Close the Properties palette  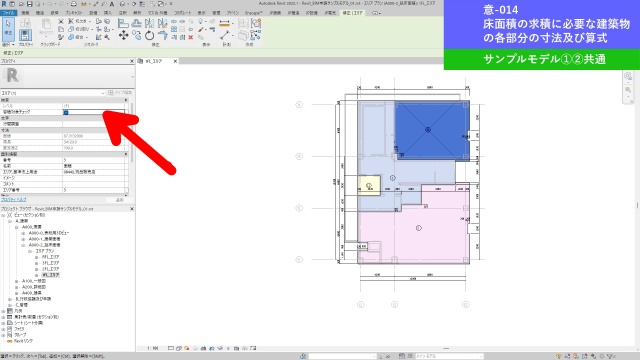(x=131, y=61)
